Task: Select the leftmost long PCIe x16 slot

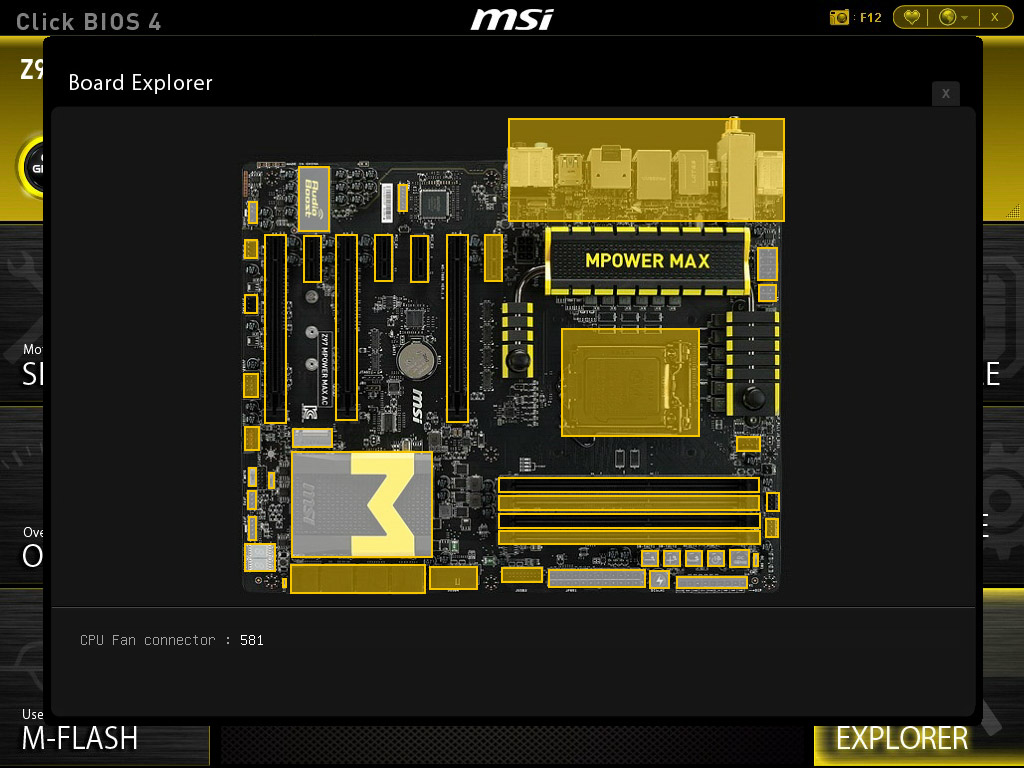Action: [x=276, y=329]
